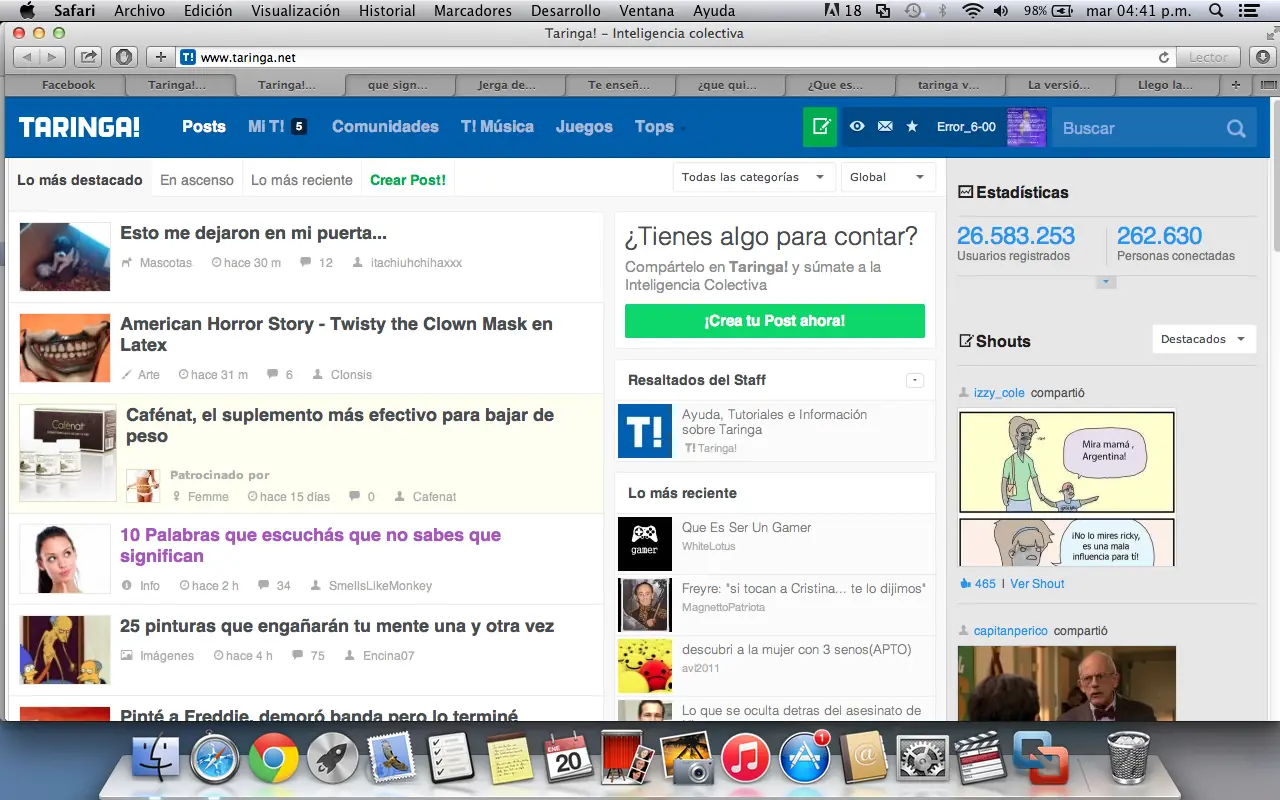Click the magnifier icon in the Buscar box
Viewport: 1280px width, 800px height.
[1236, 128]
